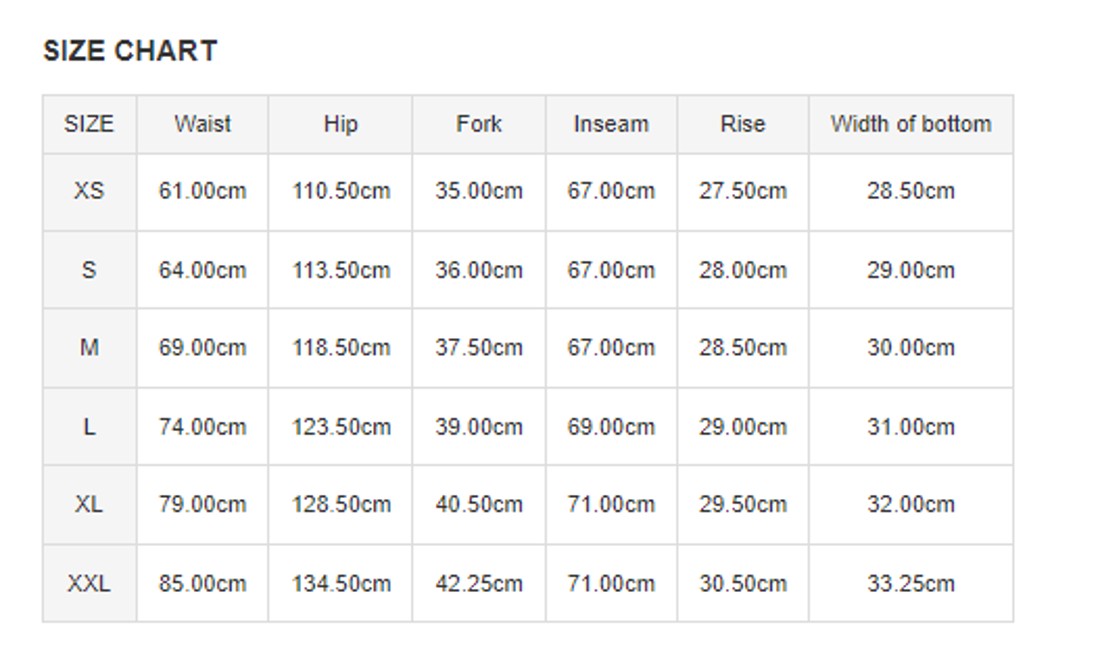1100x650 pixels.
Task: Click the XS waist value 61.00cm
Action: click(202, 191)
